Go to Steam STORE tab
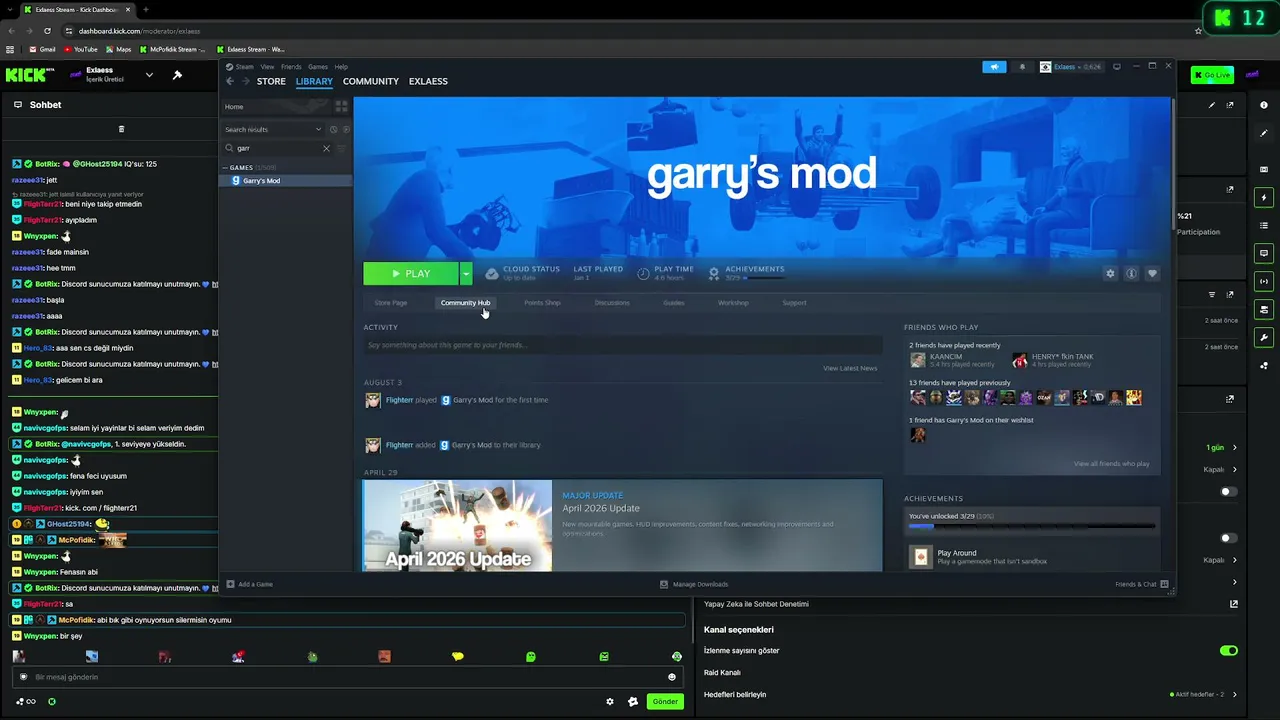Viewport: 1280px width, 720px height. [x=271, y=81]
